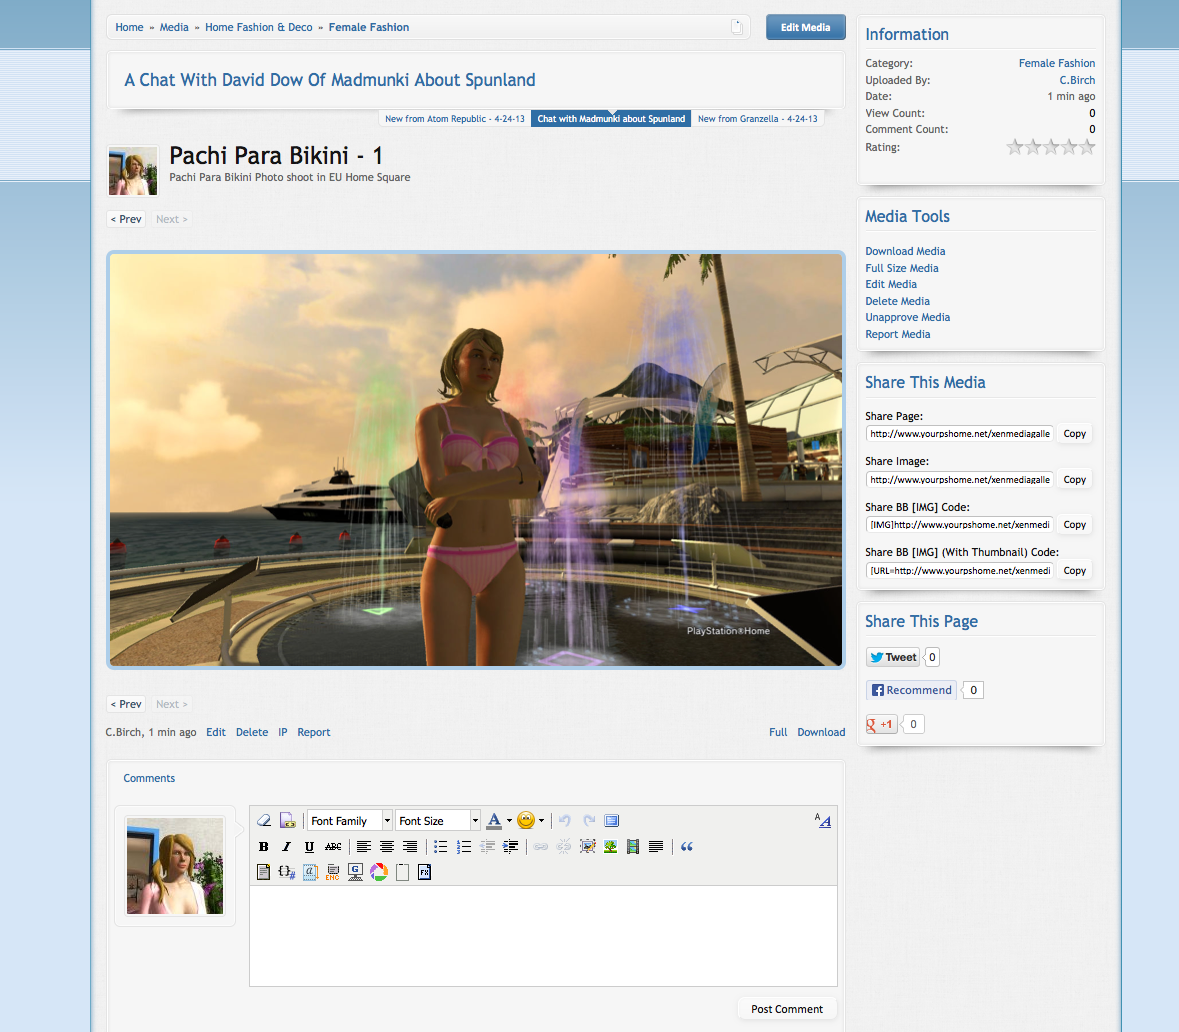Click the insert link chain icon
Screen dimensions: 1179x1032
click(541, 847)
